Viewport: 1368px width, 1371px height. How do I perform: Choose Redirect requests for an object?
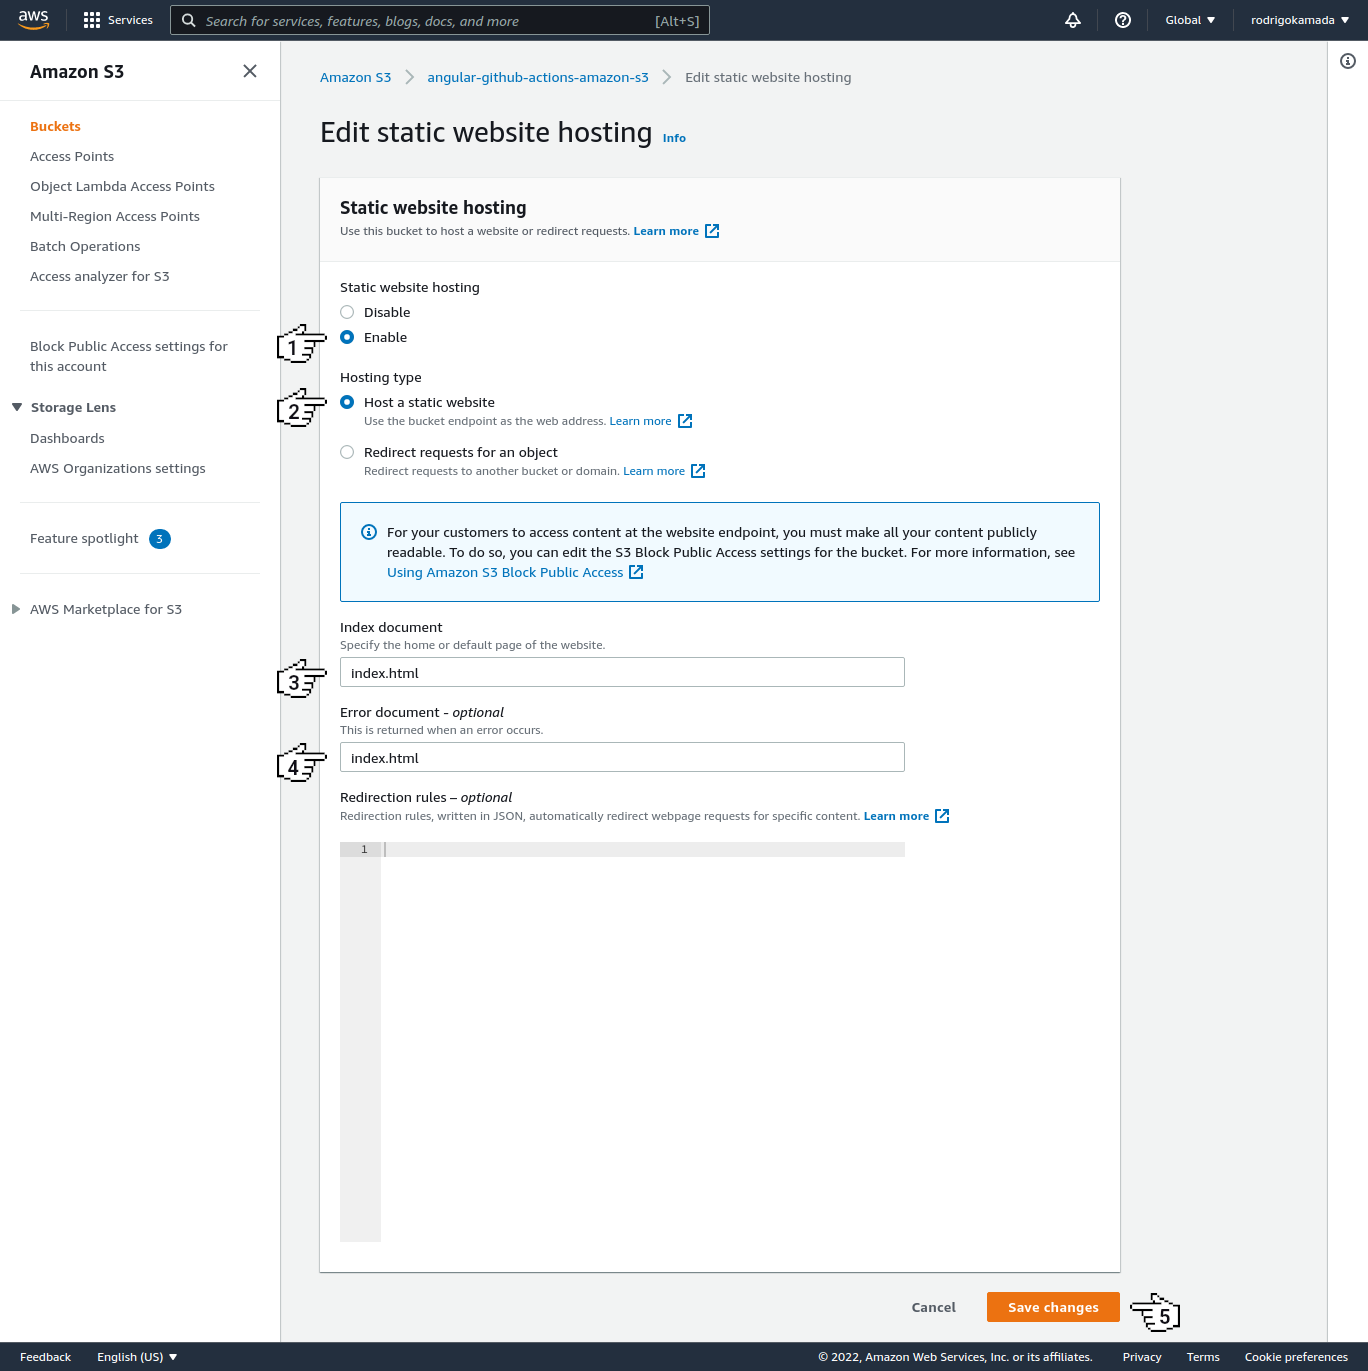click(x=347, y=452)
